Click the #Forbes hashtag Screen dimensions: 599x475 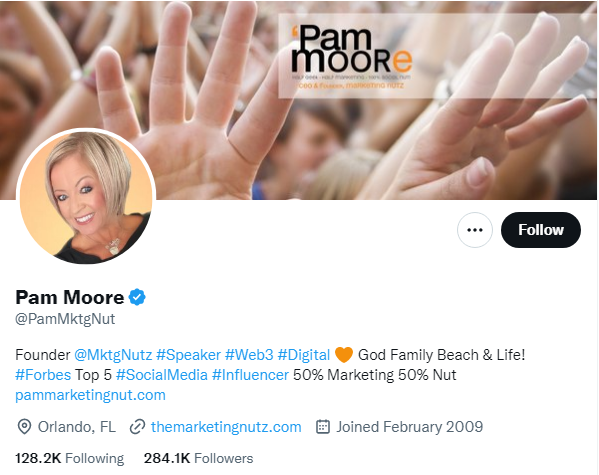click(x=43, y=375)
